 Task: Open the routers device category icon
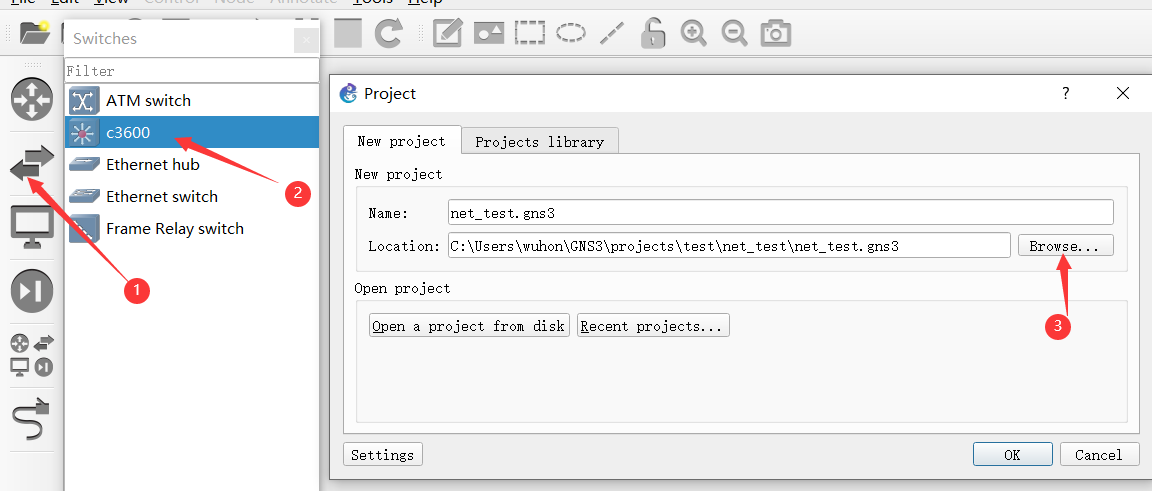pyautogui.click(x=32, y=98)
